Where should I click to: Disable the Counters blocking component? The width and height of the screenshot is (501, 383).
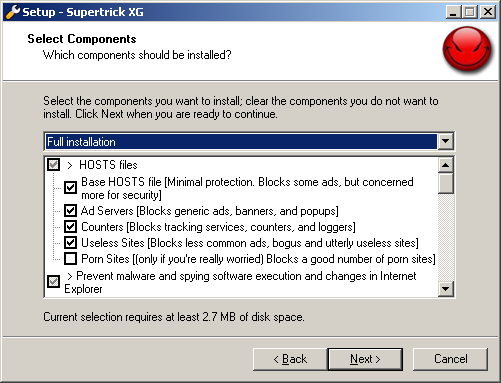(70, 227)
